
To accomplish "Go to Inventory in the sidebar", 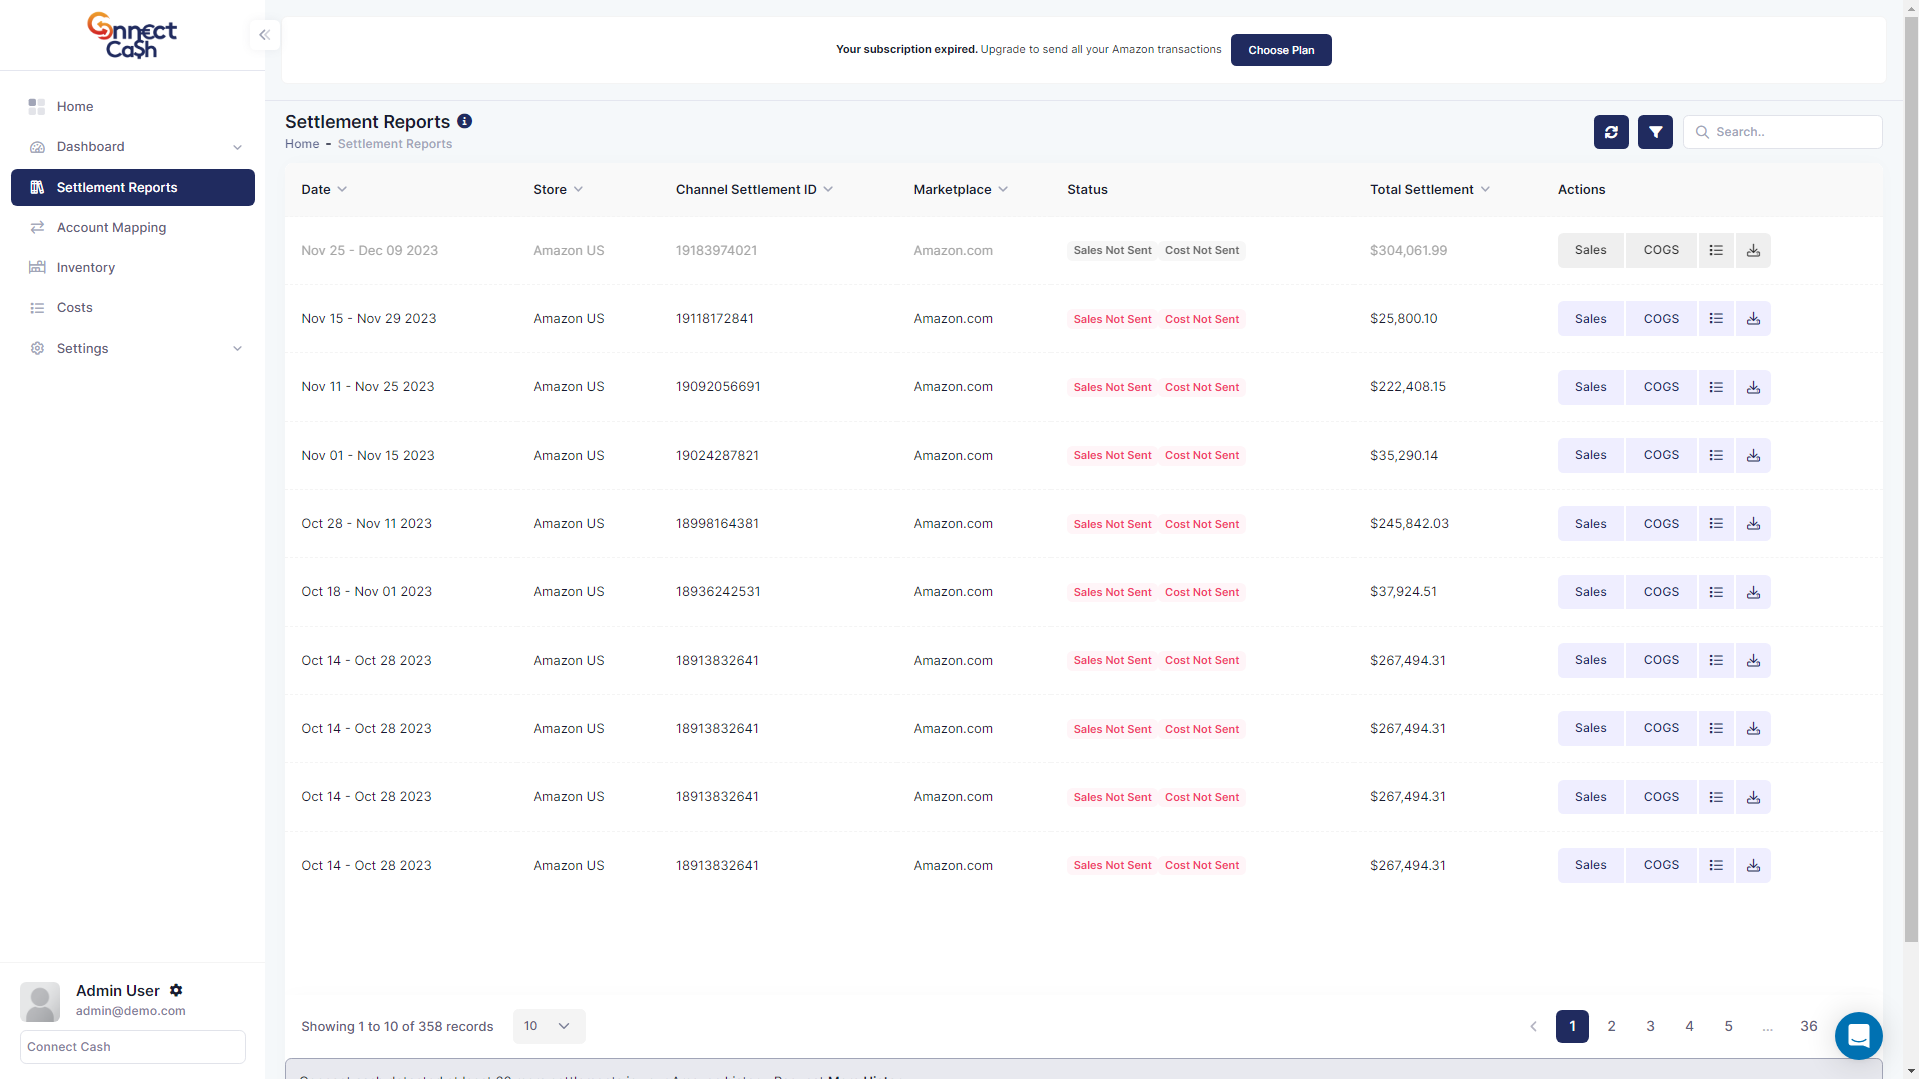I will [86, 268].
